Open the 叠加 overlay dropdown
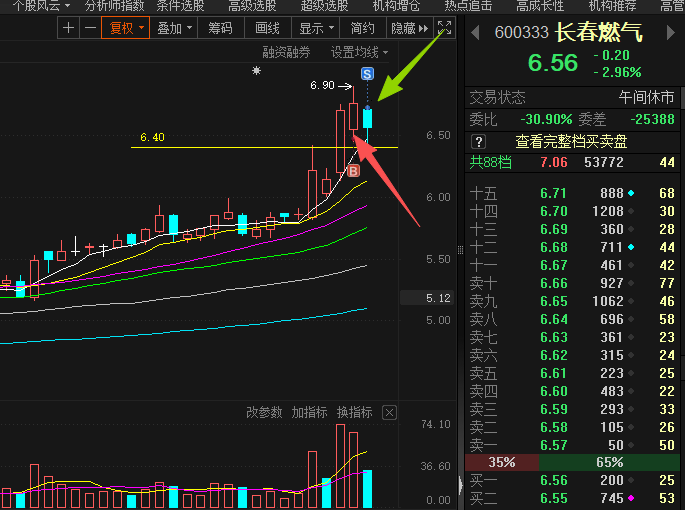Viewport: 685px width, 510px height. (174, 28)
